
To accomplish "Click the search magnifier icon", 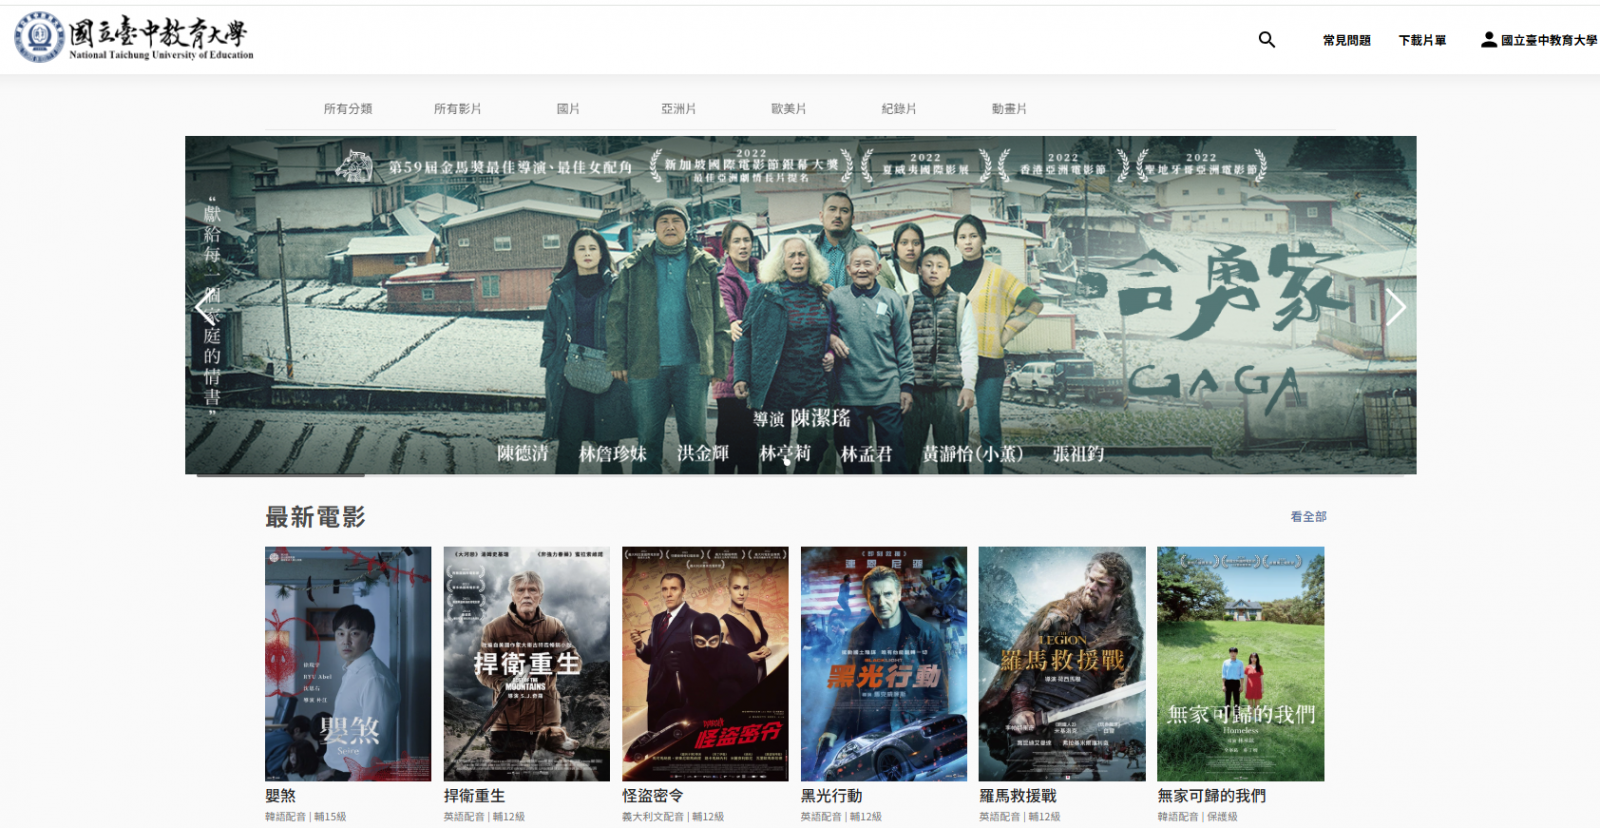I will (1266, 40).
